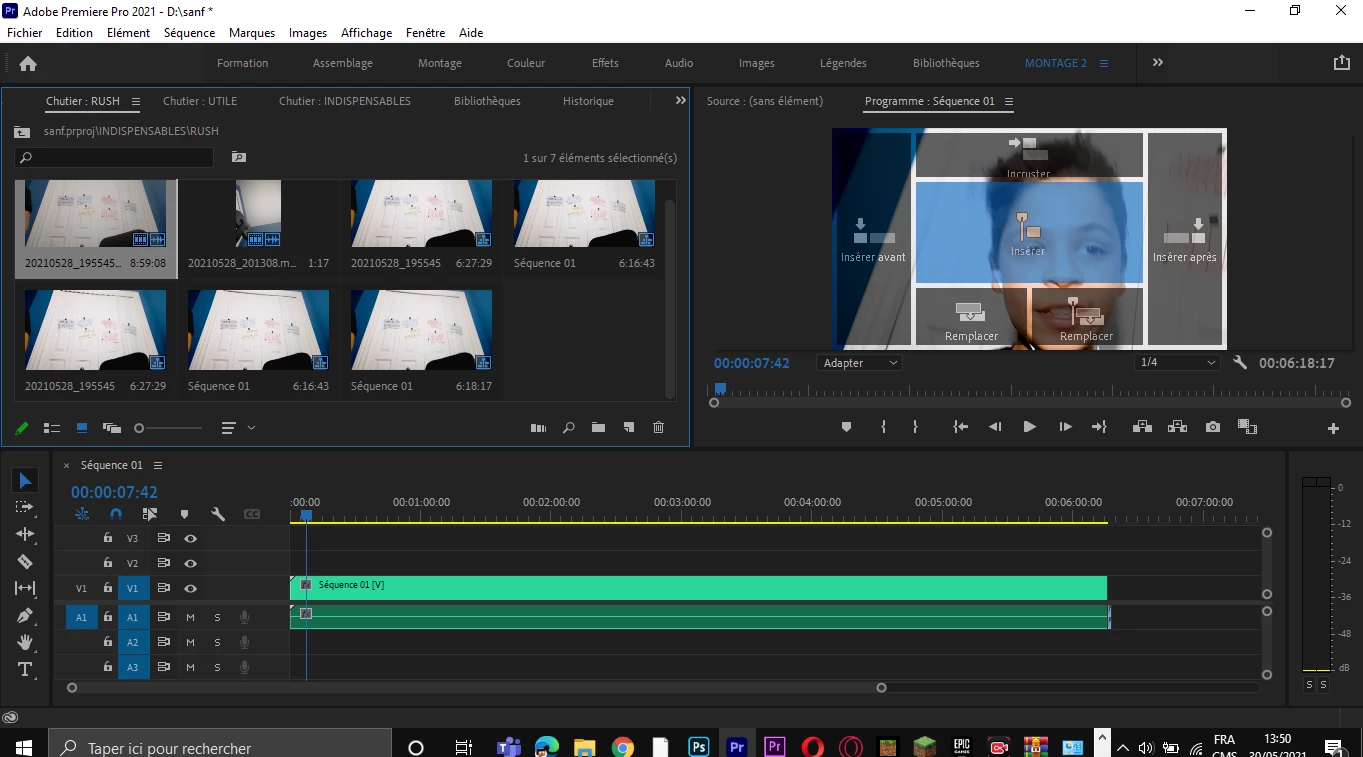
Task: Switch to Chutier : UTILE tab
Action: coord(200,101)
